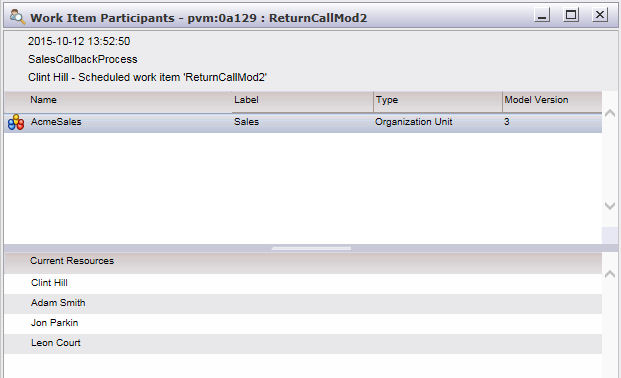Select the AcmeSales participant row
This screenshot has height=378, width=621.
coord(303,122)
